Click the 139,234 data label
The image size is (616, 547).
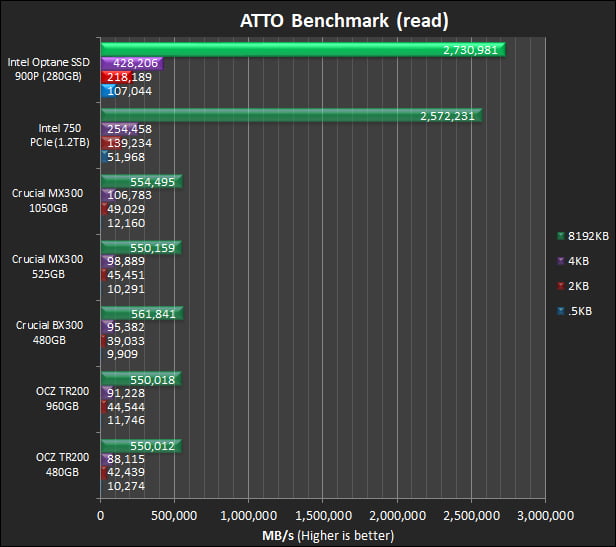click(x=129, y=143)
